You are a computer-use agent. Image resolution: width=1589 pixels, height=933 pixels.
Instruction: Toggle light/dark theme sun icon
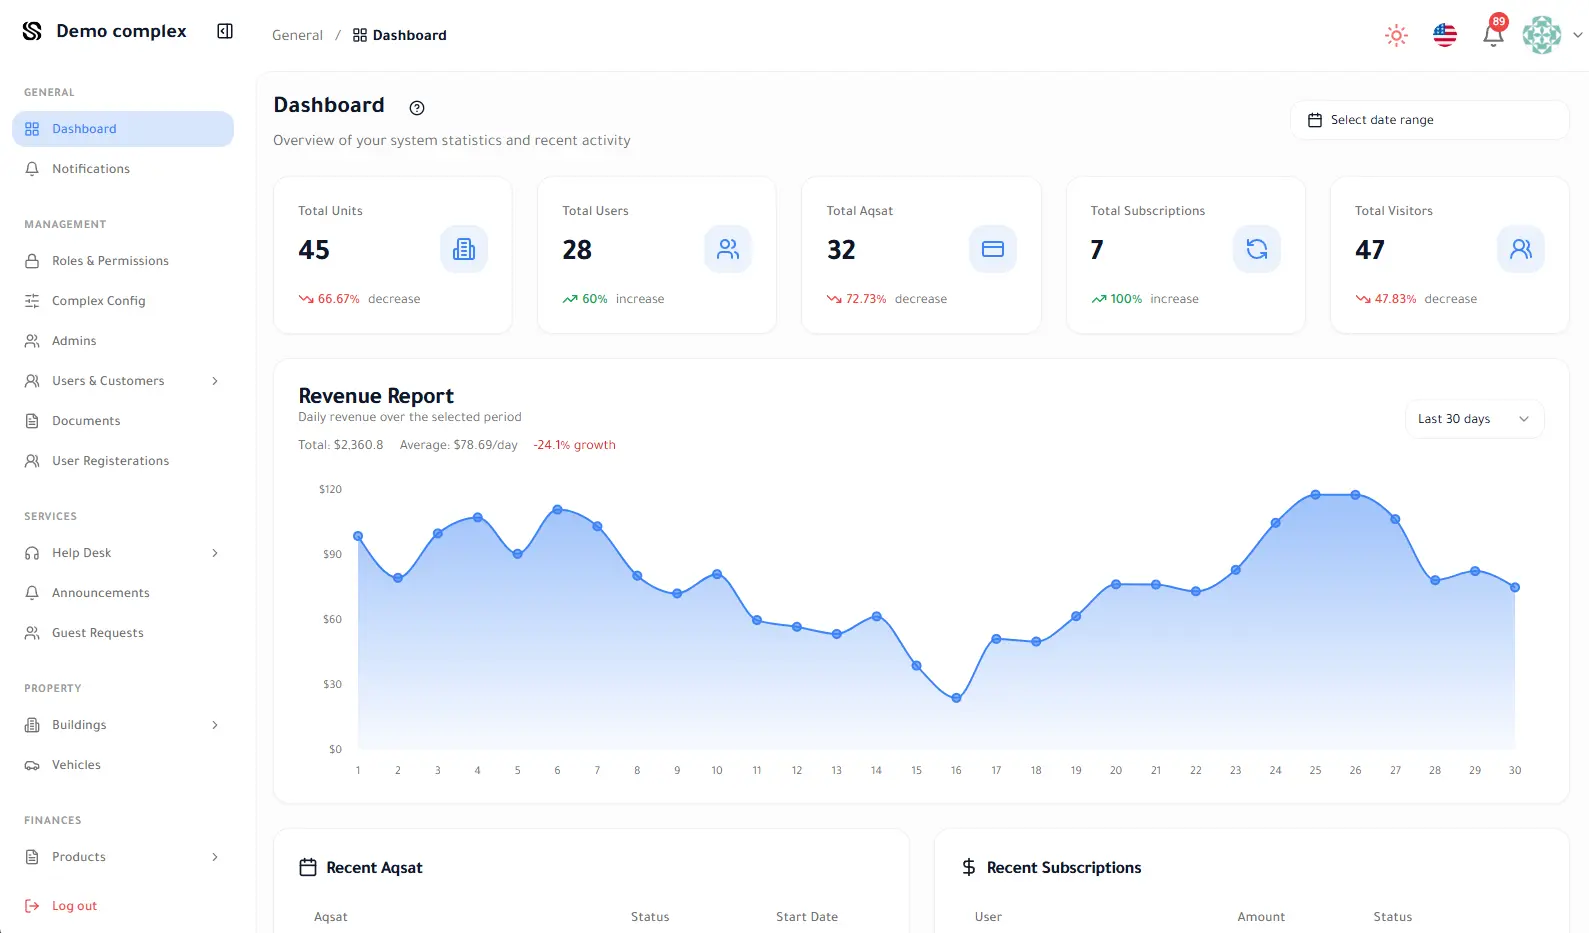(1396, 35)
